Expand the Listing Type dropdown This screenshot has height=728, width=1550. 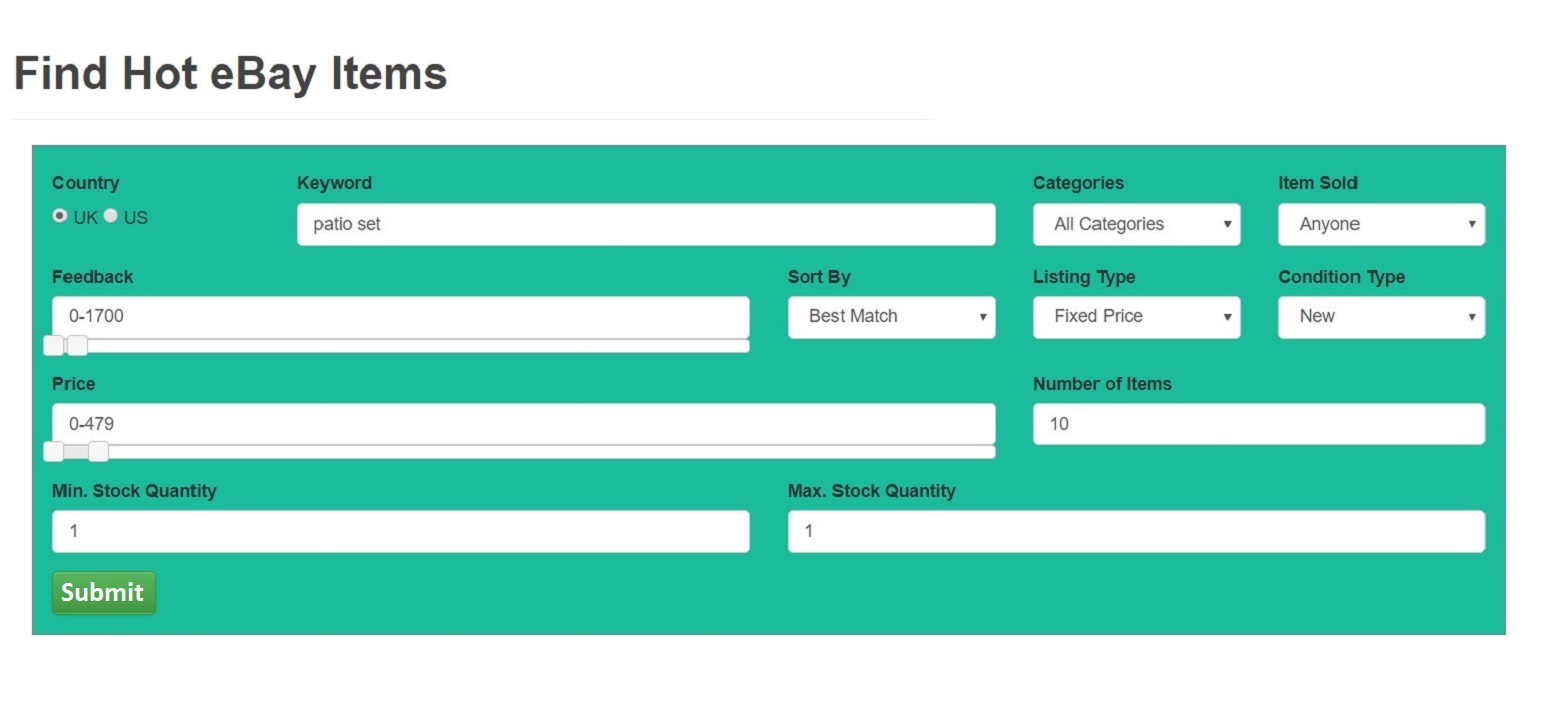pyautogui.click(x=1136, y=317)
